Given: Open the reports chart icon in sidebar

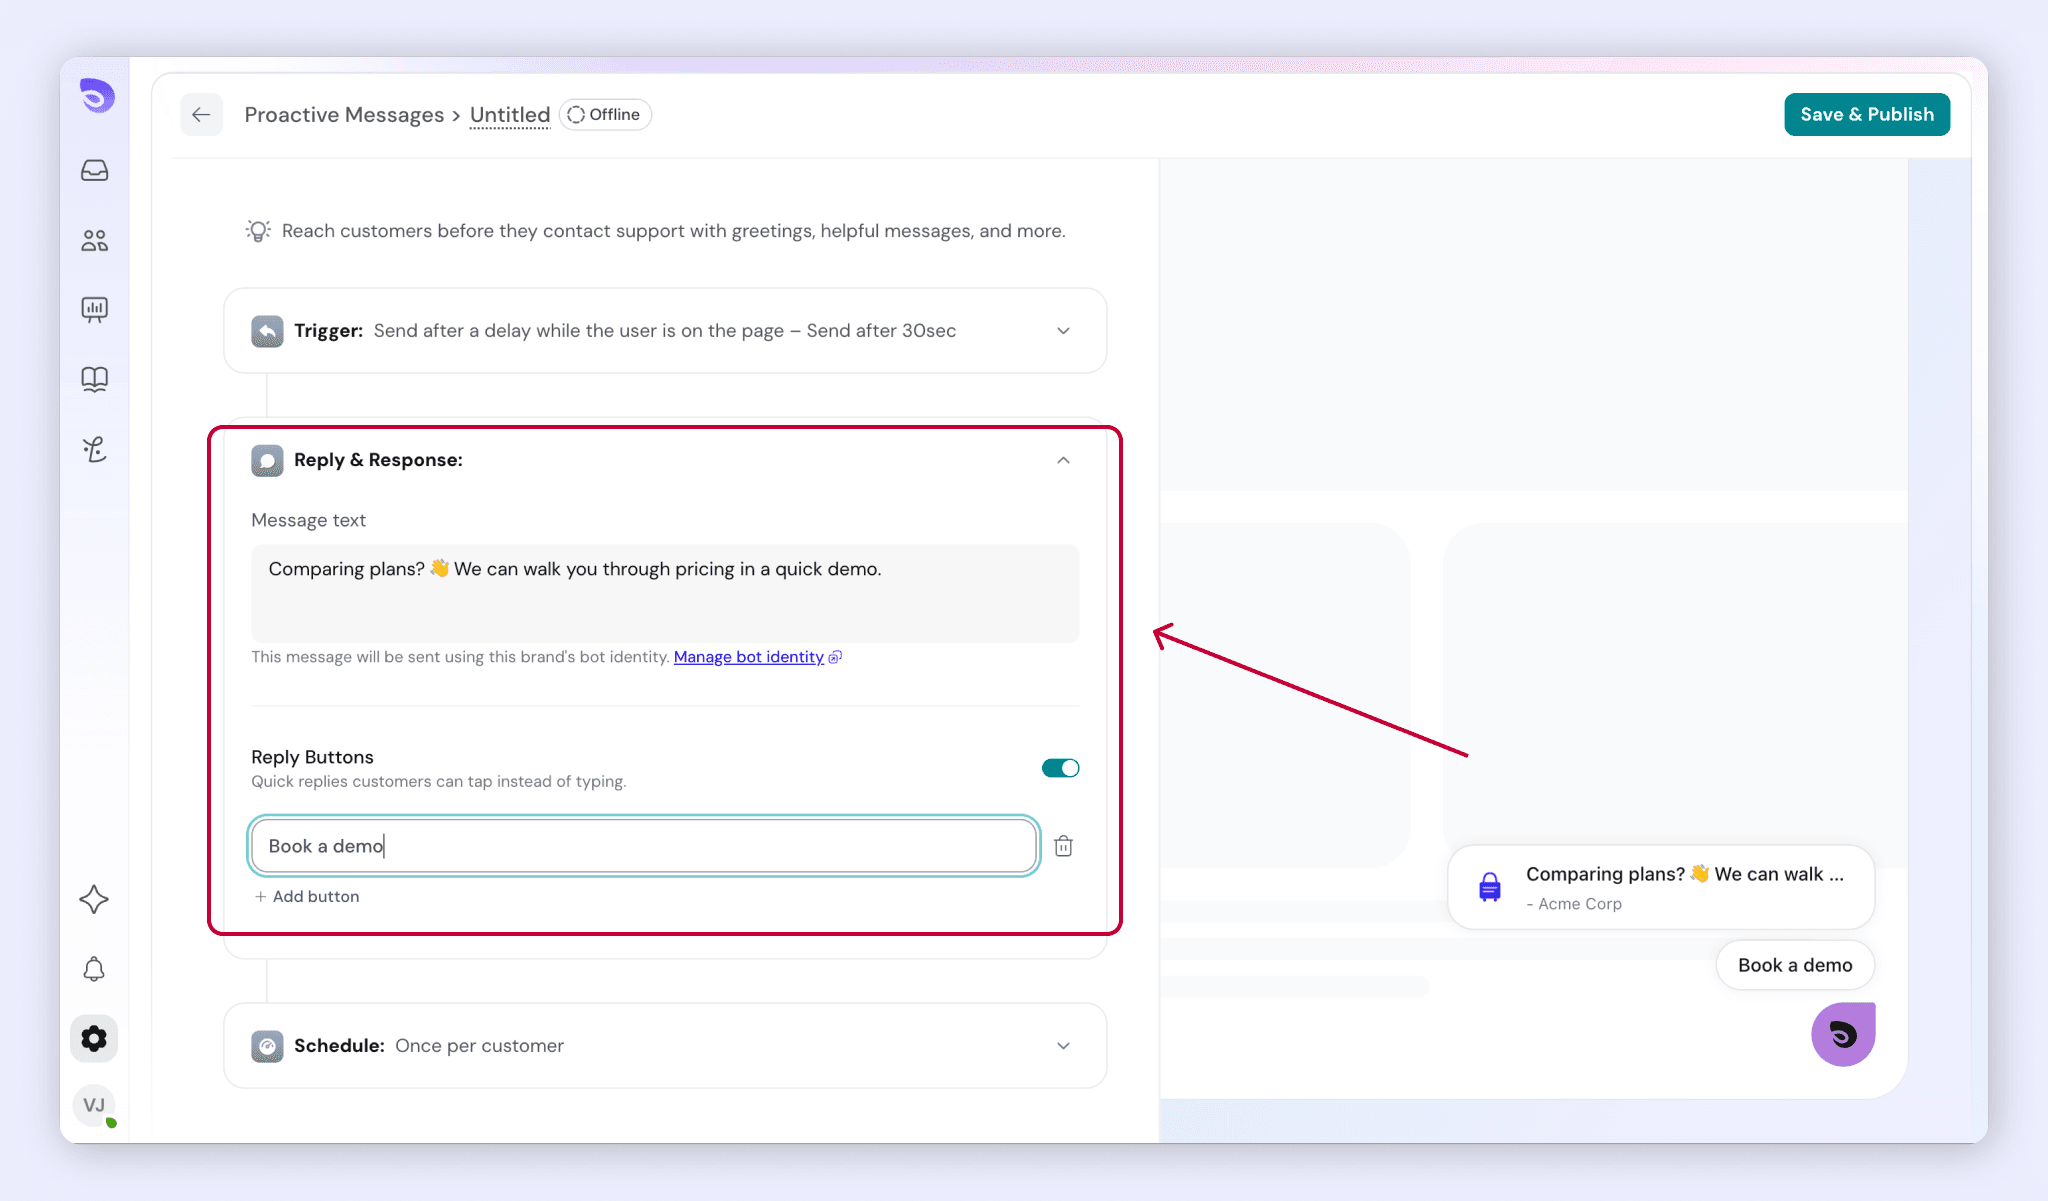Looking at the screenshot, I should (x=95, y=309).
